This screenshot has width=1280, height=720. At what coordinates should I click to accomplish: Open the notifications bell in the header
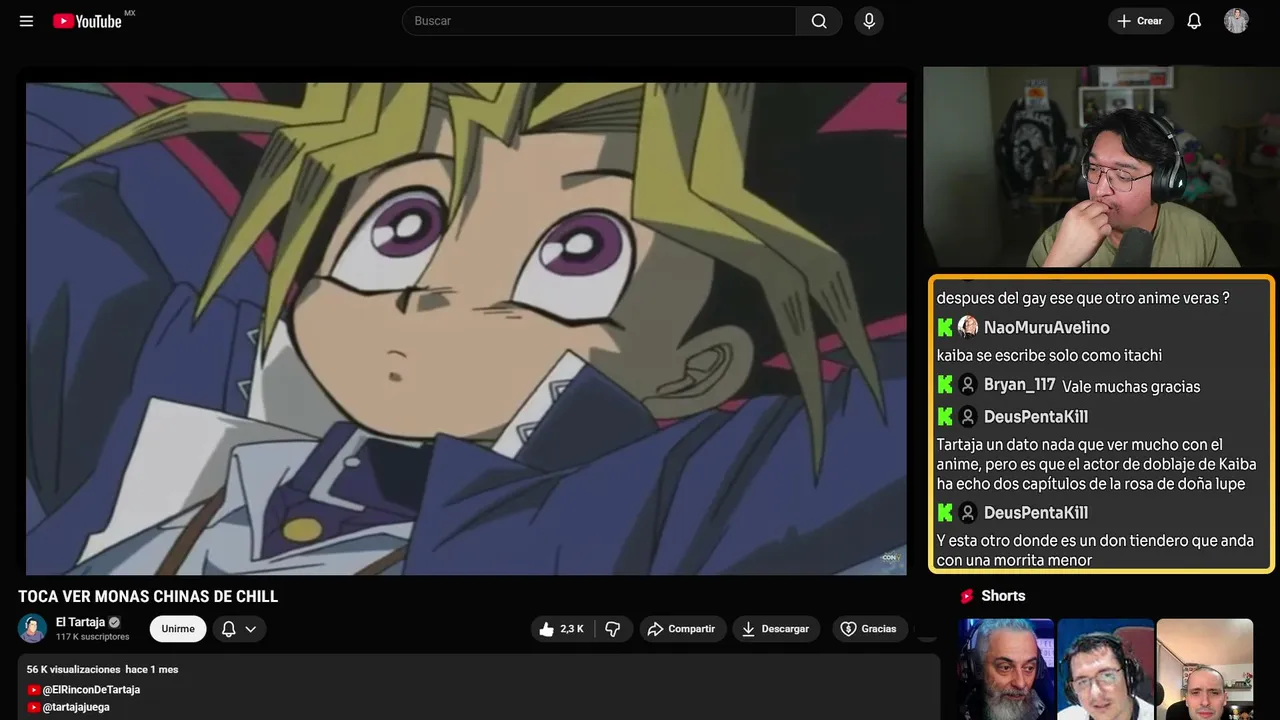1194,21
